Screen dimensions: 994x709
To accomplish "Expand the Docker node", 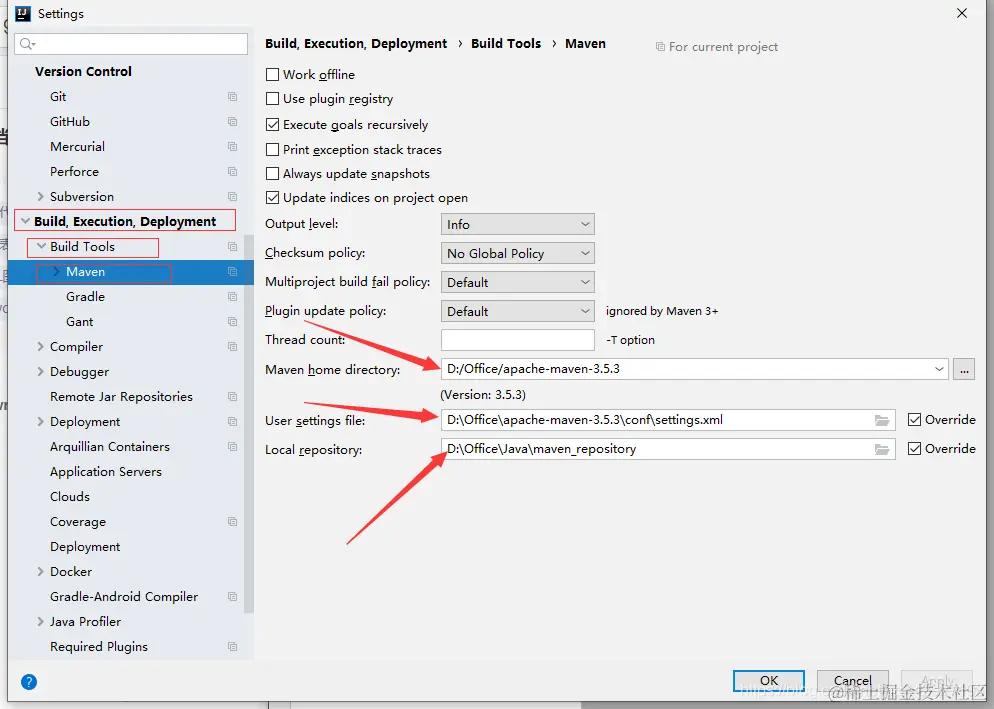I will (41, 571).
